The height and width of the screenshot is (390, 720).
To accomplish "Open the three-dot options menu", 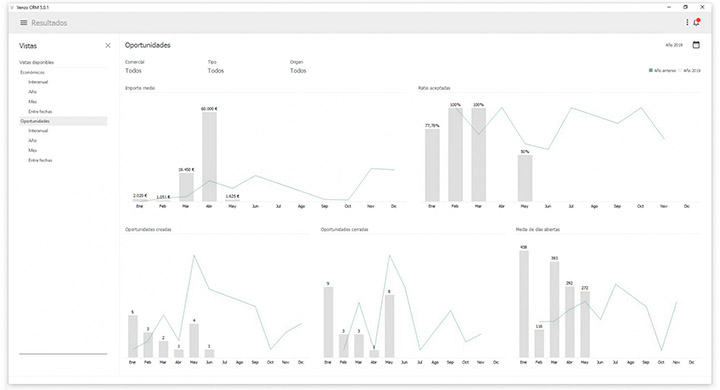I will tap(687, 23).
